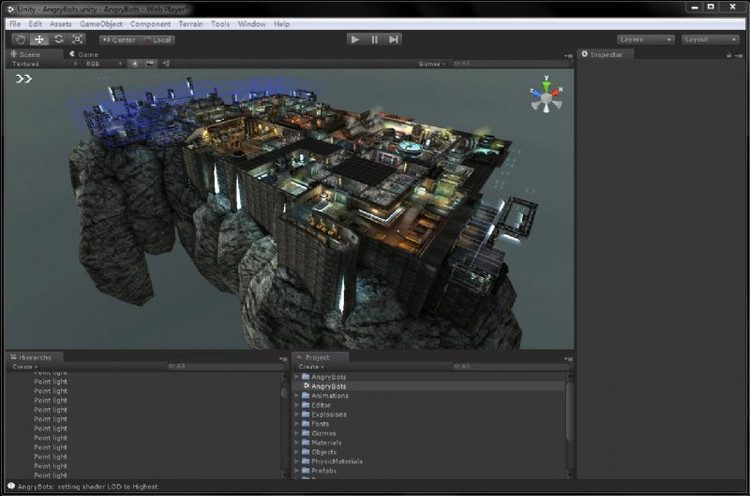Click status message 'setting shader LOD to Highest'
Screen dimensions: 750x496
(110, 486)
